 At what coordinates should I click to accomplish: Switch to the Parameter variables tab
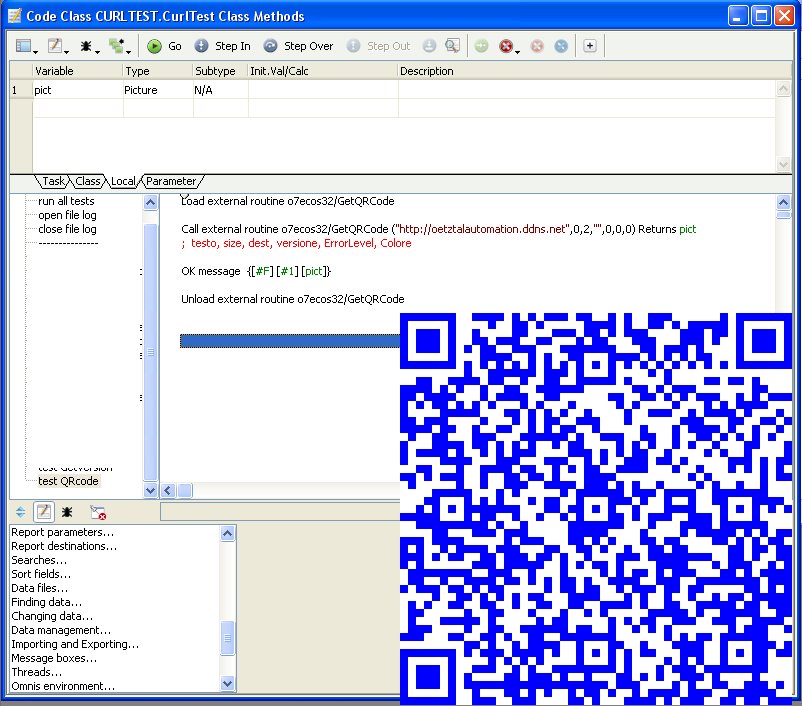coord(171,181)
